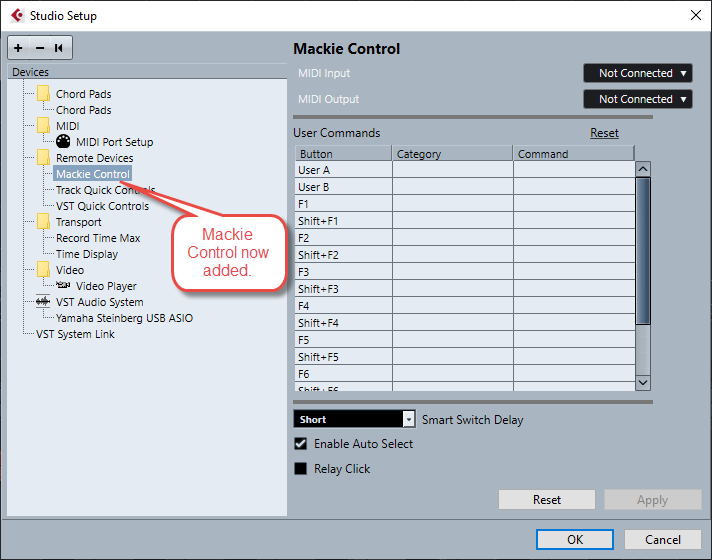Click the commands list scroll-down arrow

pyautogui.click(x=643, y=382)
